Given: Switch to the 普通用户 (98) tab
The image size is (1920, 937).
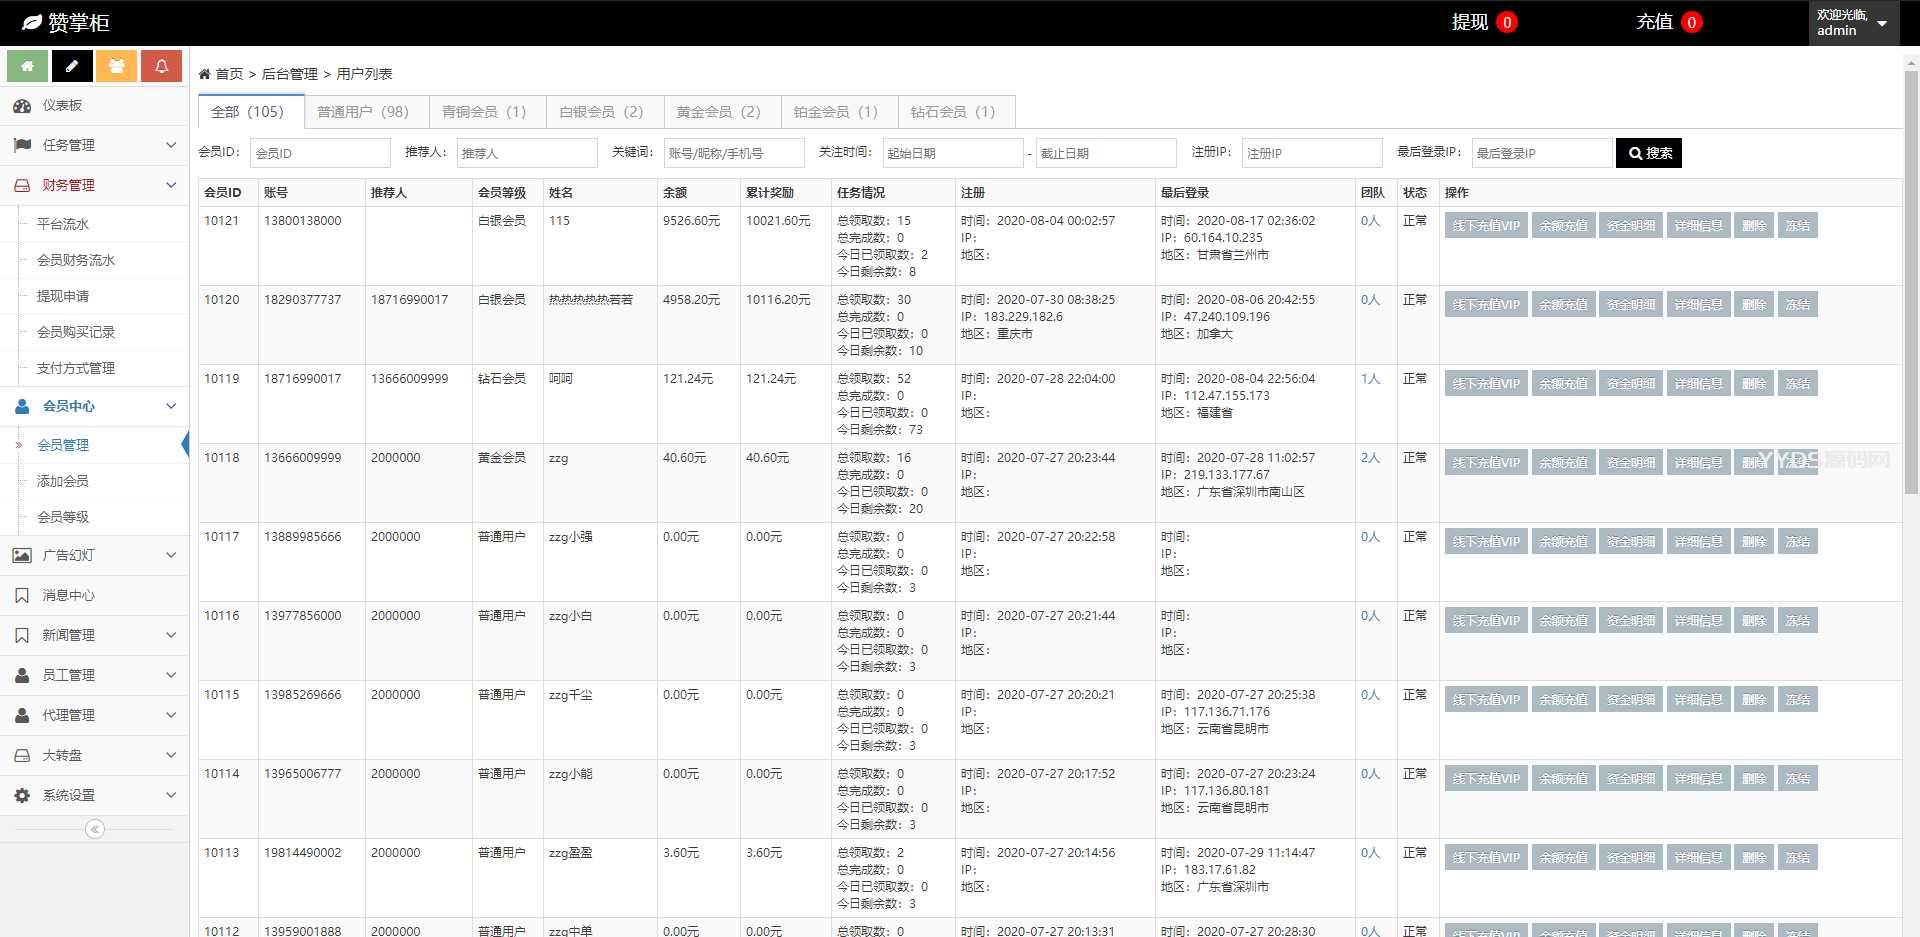Looking at the screenshot, I should [x=362, y=112].
